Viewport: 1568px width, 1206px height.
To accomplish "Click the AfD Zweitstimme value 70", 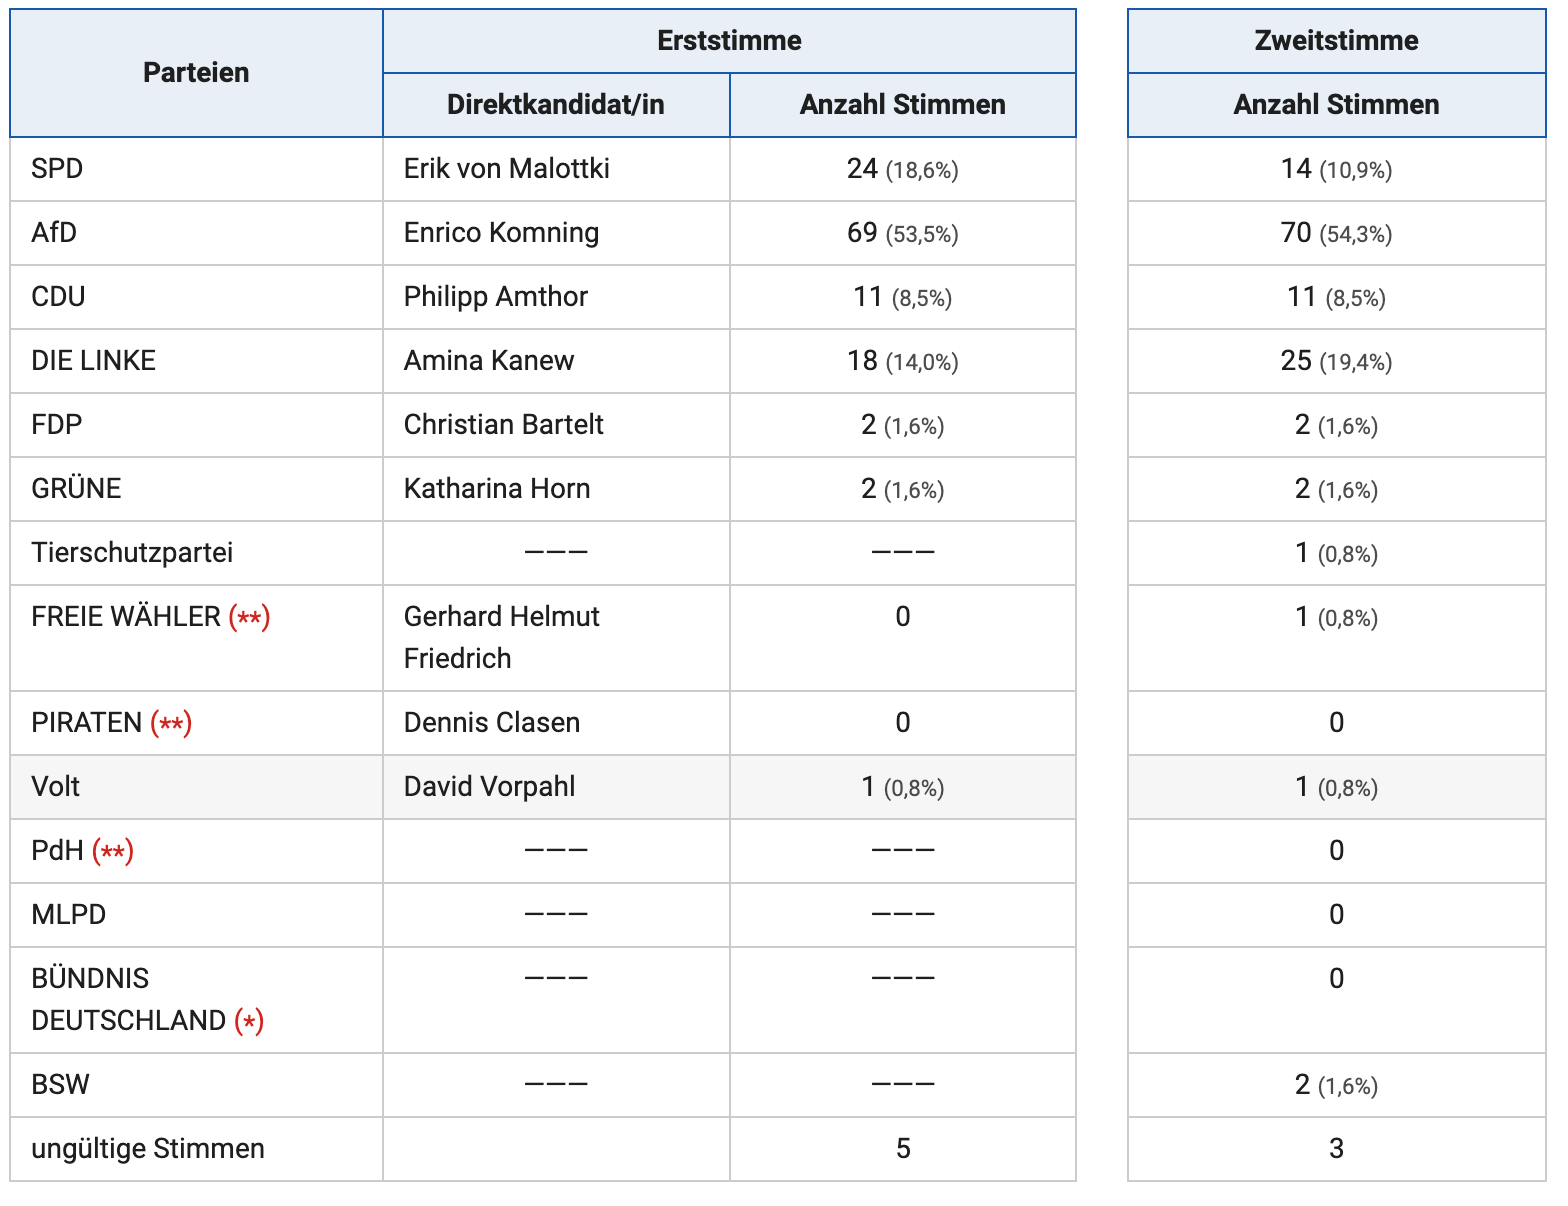I will pos(1296,233).
